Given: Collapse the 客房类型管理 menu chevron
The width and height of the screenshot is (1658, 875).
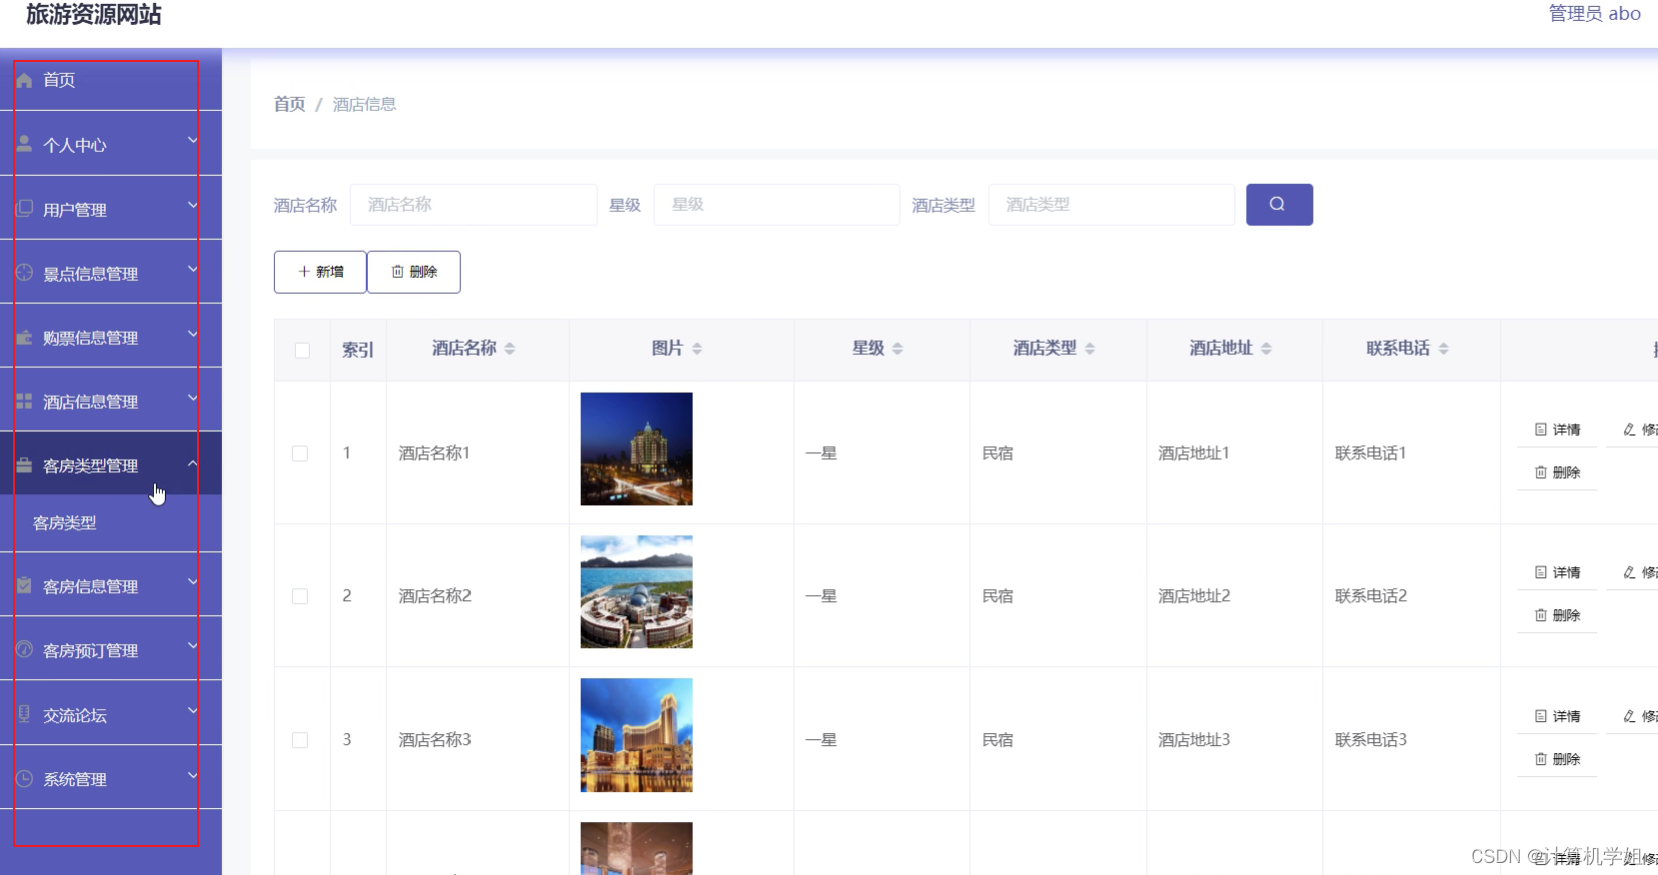Looking at the screenshot, I should pos(193,463).
